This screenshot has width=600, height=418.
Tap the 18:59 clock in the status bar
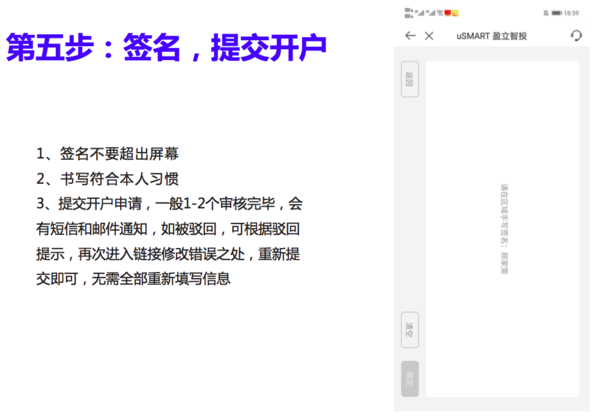(x=572, y=13)
